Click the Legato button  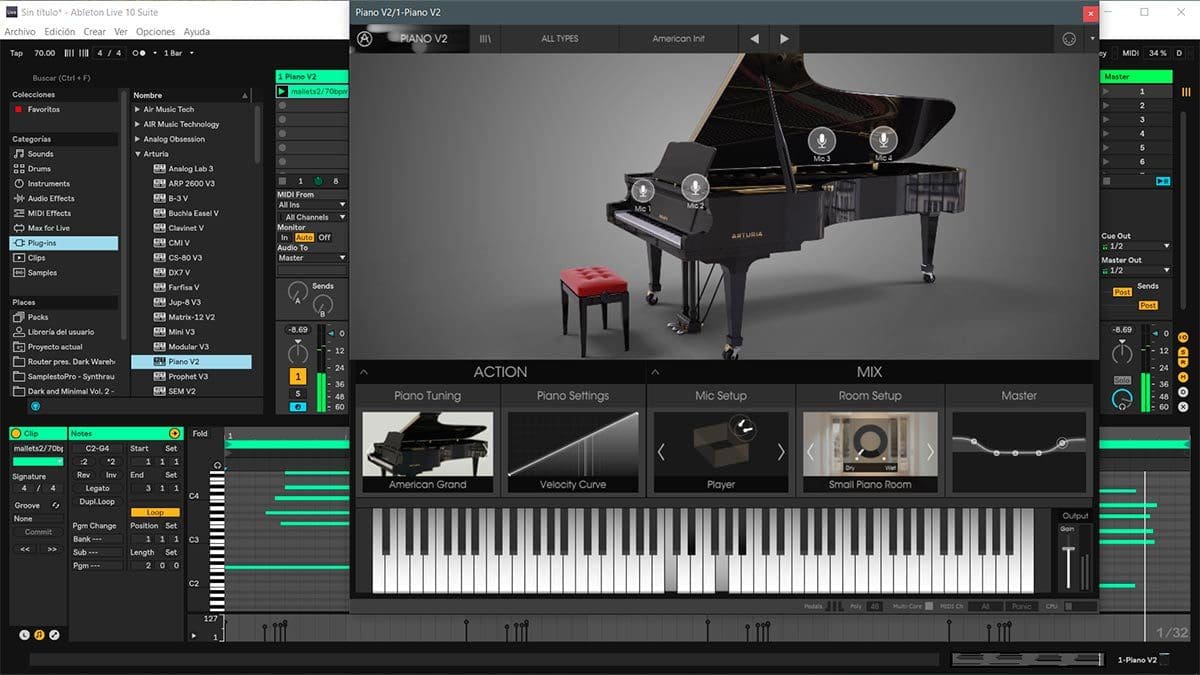[98, 488]
